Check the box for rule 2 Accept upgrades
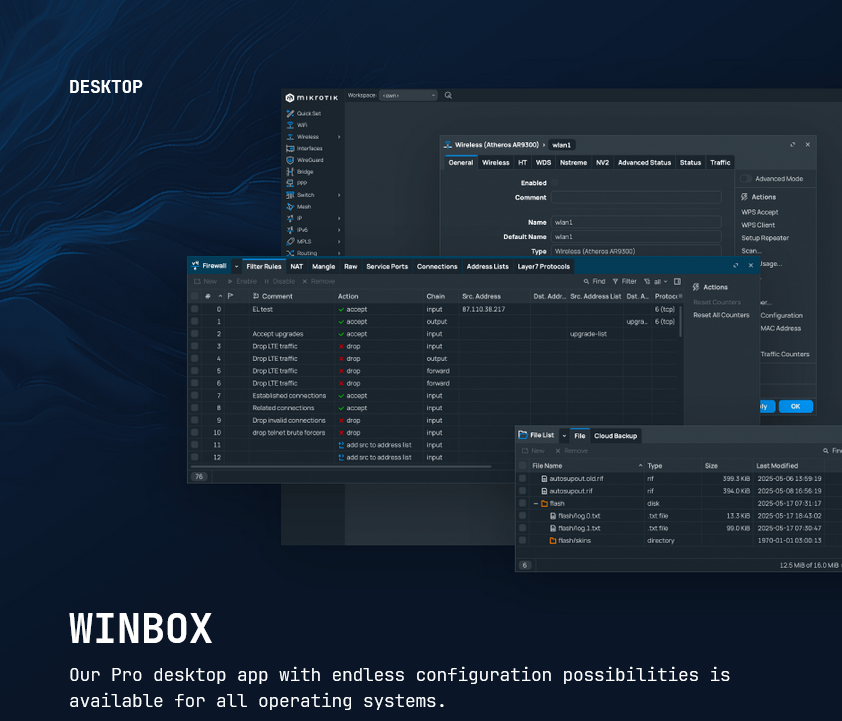The width and height of the screenshot is (842, 721). (194, 334)
